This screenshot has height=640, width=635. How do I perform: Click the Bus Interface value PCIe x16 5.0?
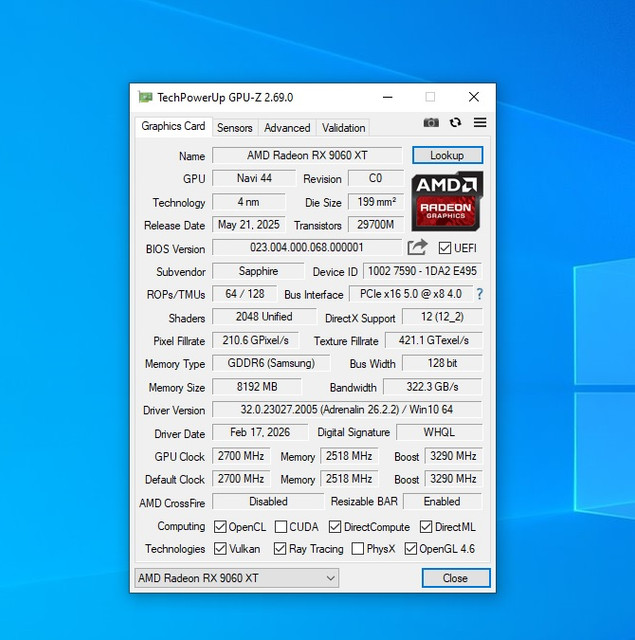tap(411, 294)
